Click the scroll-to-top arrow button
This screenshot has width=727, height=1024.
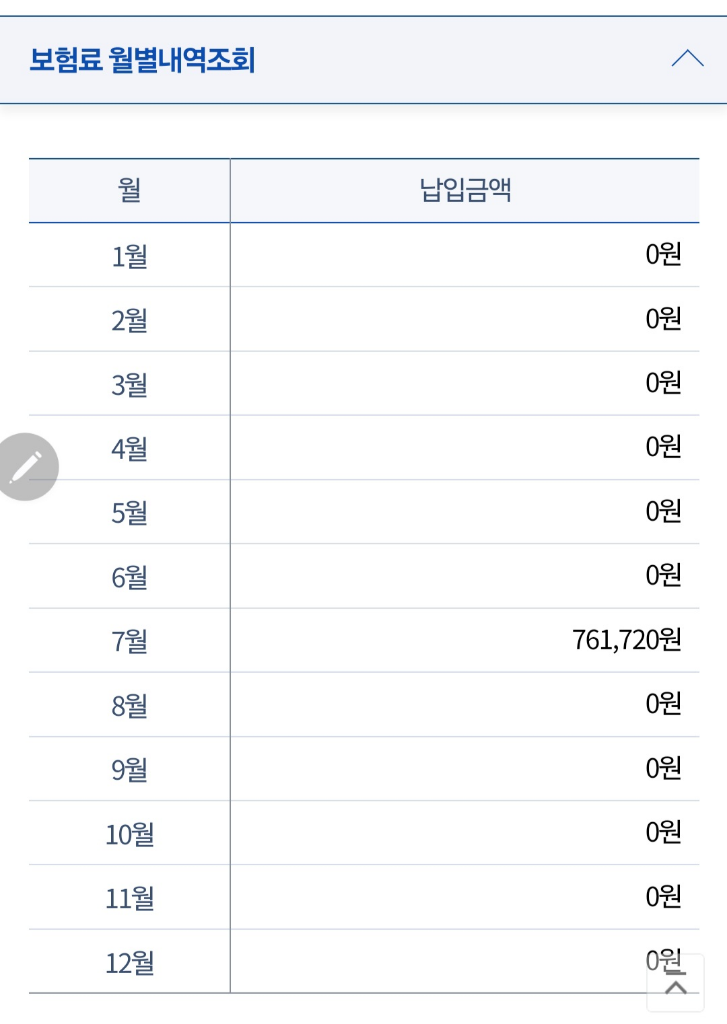point(676,985)
